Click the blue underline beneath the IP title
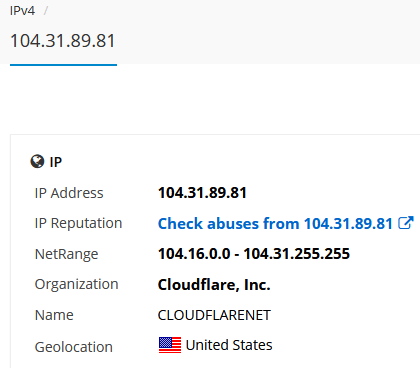The width and height of the screenshot is (420, 368). click(x=63, y=65)
